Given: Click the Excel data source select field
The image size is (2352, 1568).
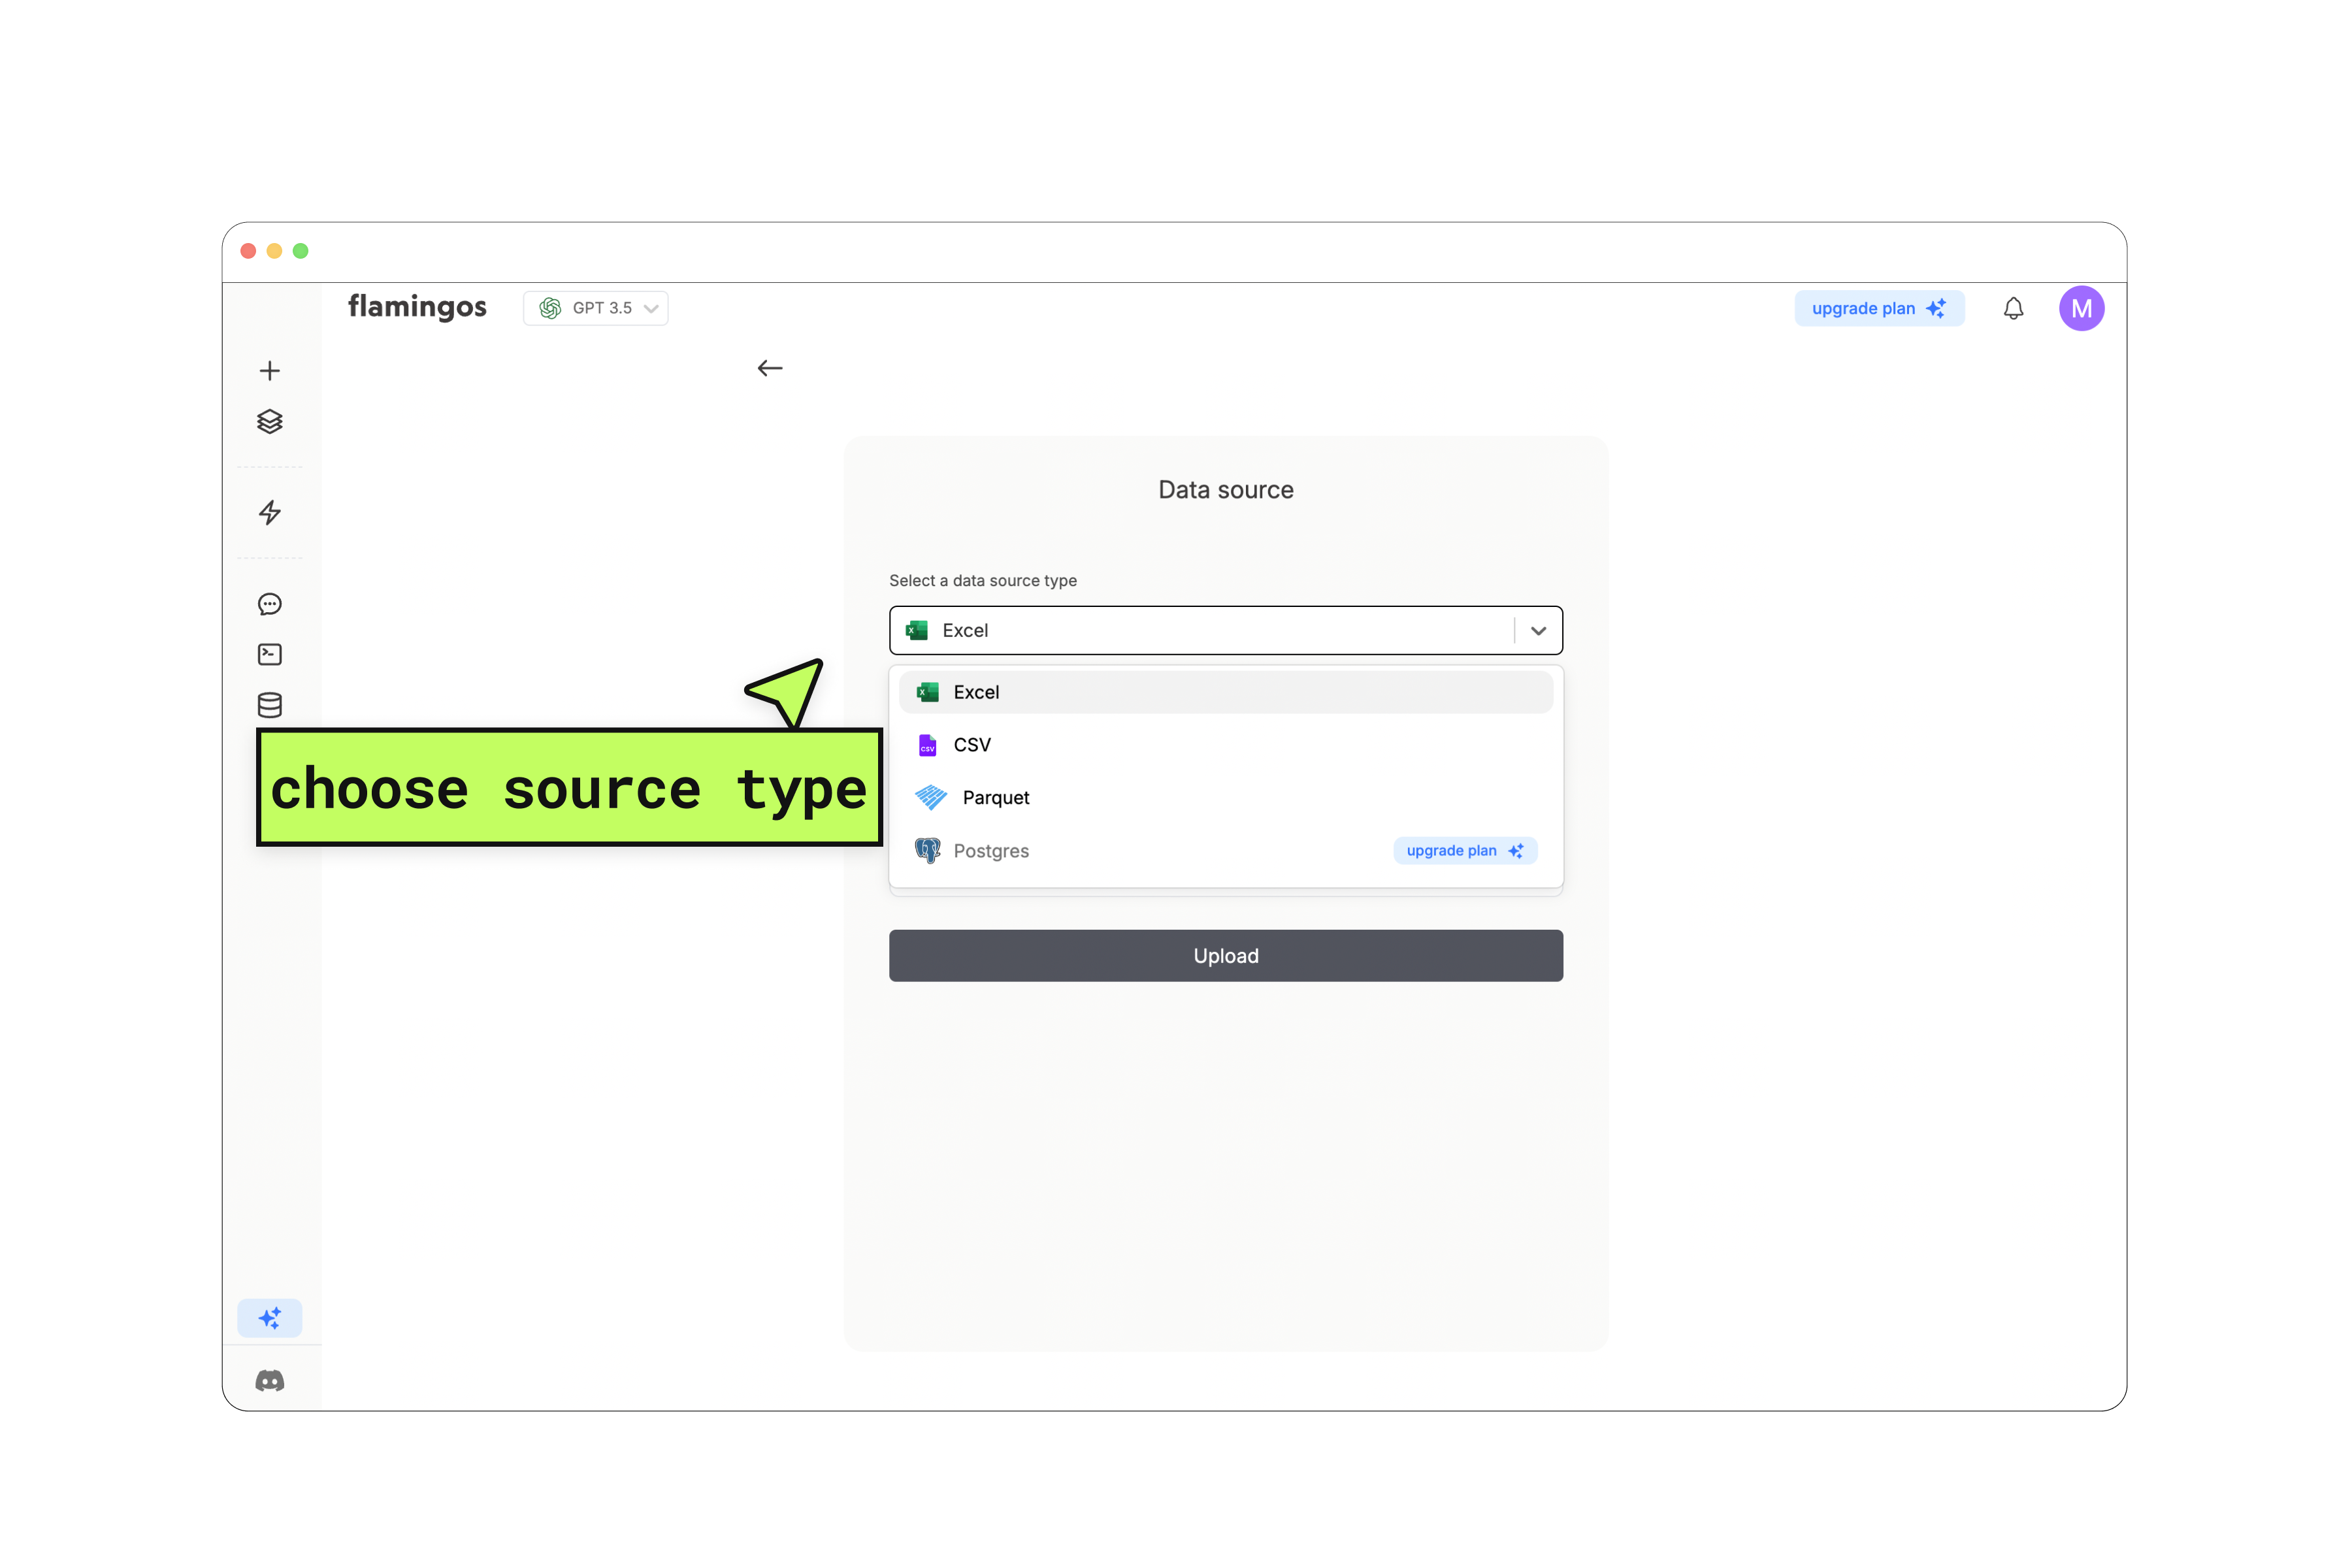Looking at the screenshot, I should click(x=1200, y=631).
